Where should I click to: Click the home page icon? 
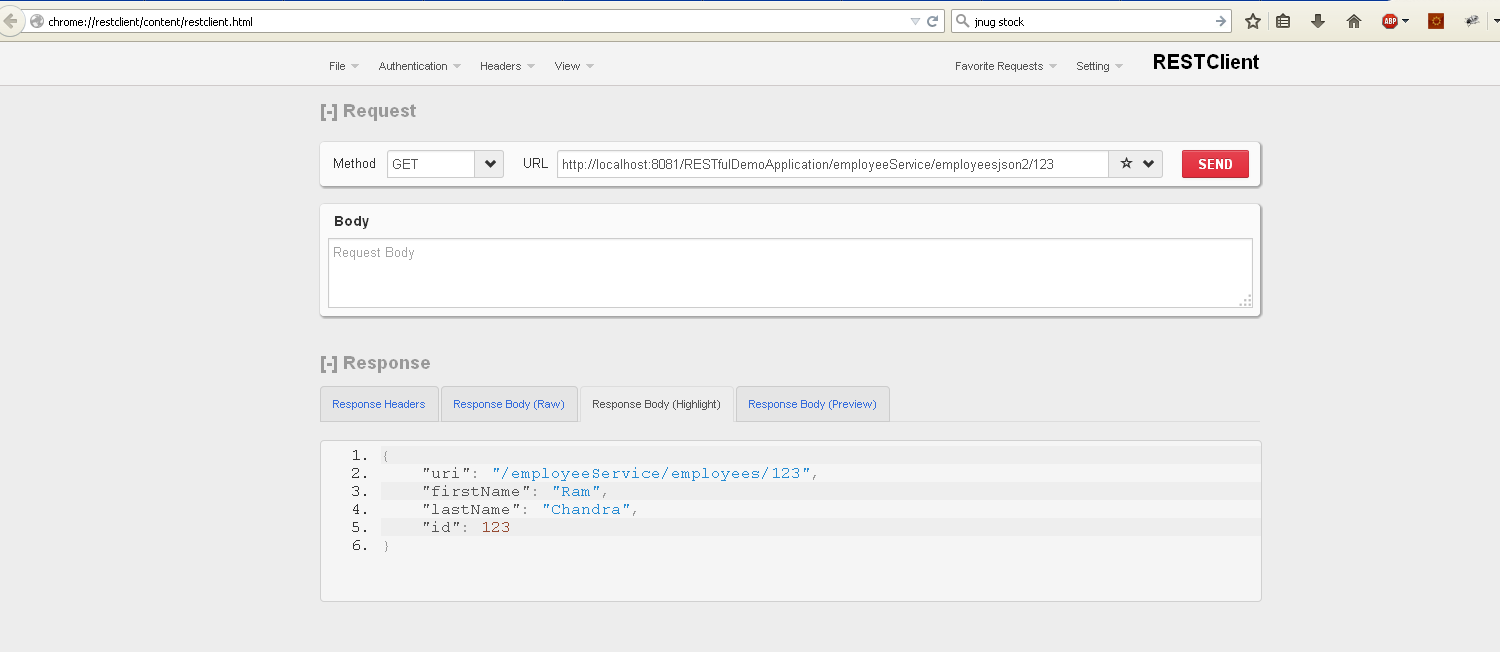pos(1353,20)
